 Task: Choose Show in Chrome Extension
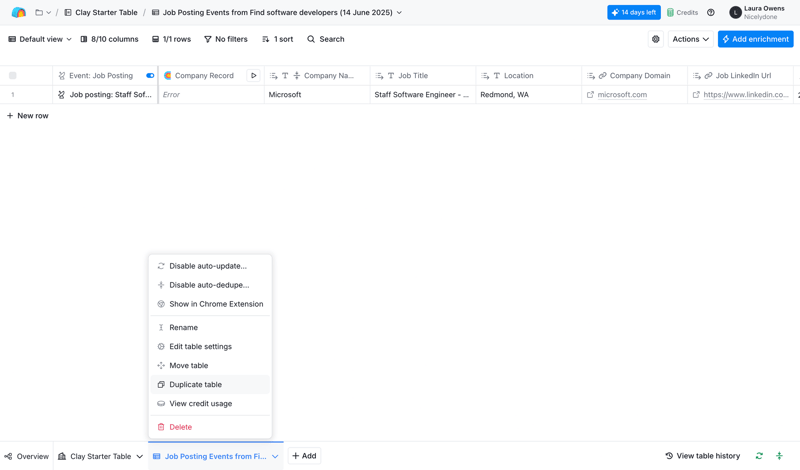coord(210,304)
